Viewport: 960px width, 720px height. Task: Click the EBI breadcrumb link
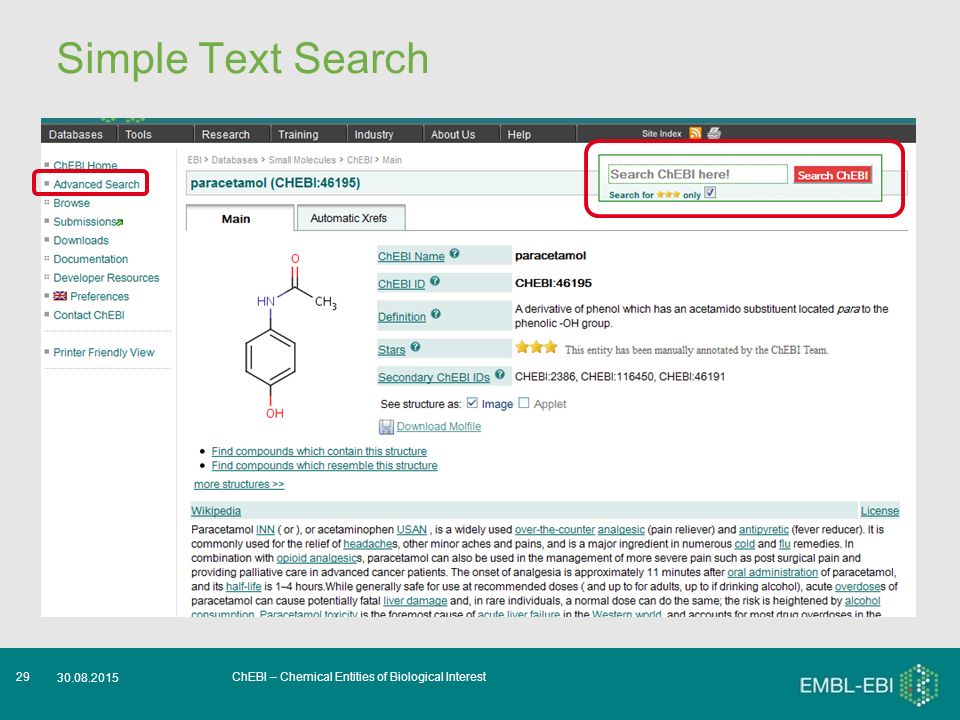[x=194, y=160]
